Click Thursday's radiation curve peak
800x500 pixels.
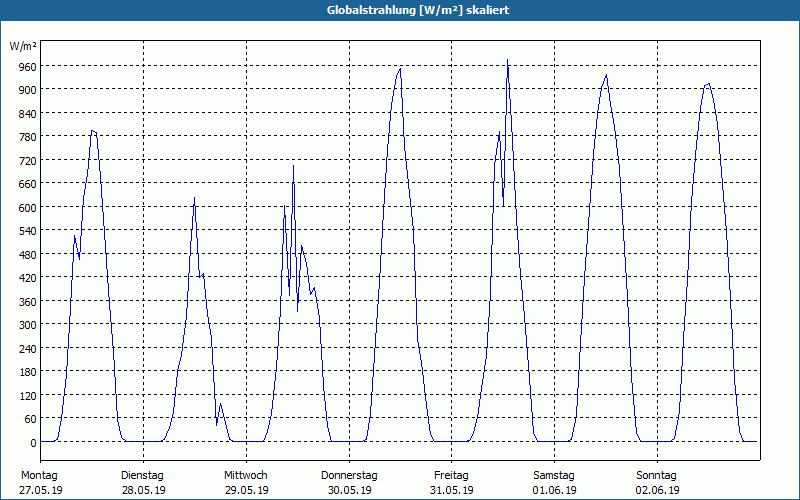click(401, 69)
